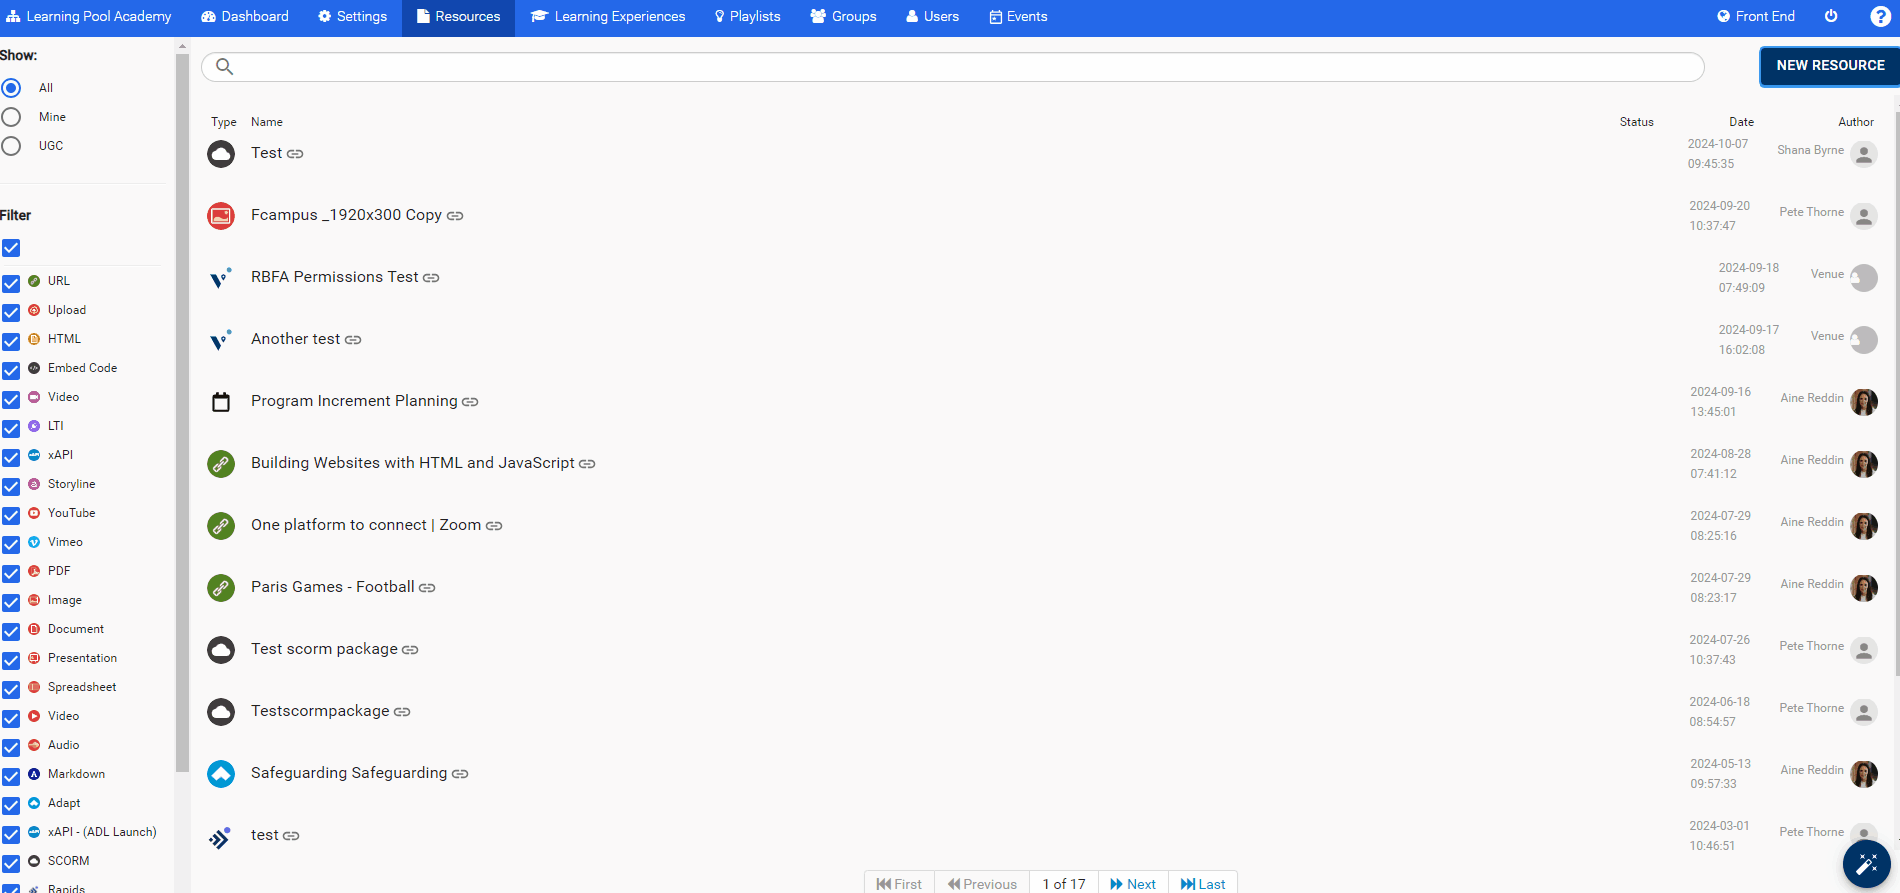Viewport: 1900px width, 893px height.
Task: Click the power logout icon
Action: pos(1831,17)
